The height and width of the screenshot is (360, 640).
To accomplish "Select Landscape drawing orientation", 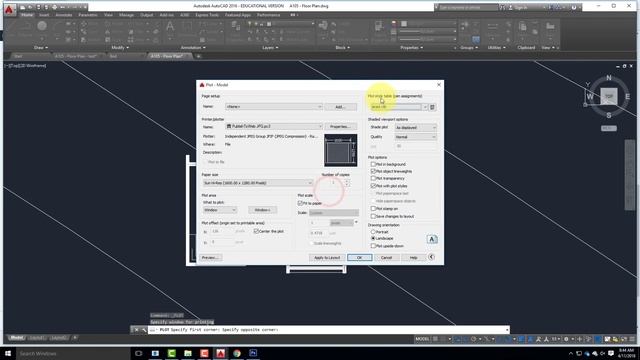I will 373,238.
